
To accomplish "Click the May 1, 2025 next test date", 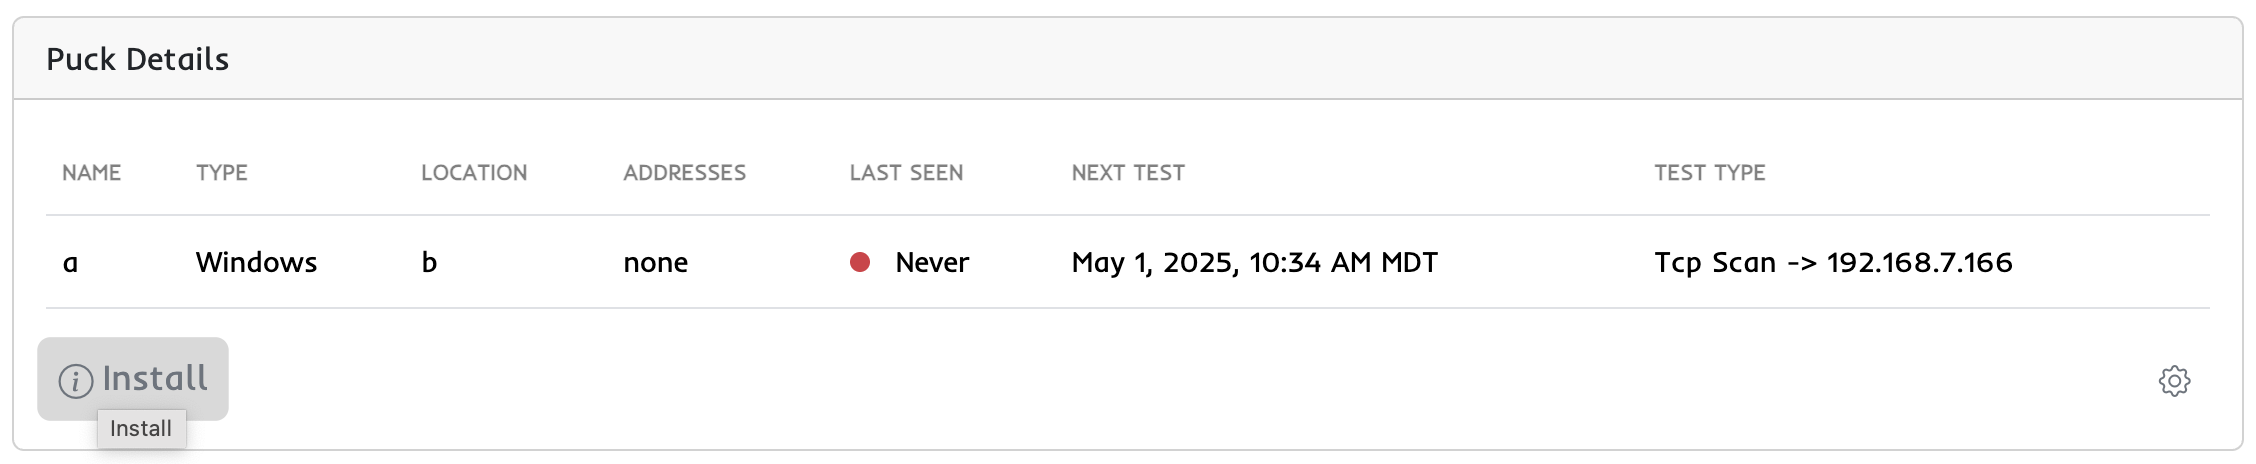I will pos(1255,262).
